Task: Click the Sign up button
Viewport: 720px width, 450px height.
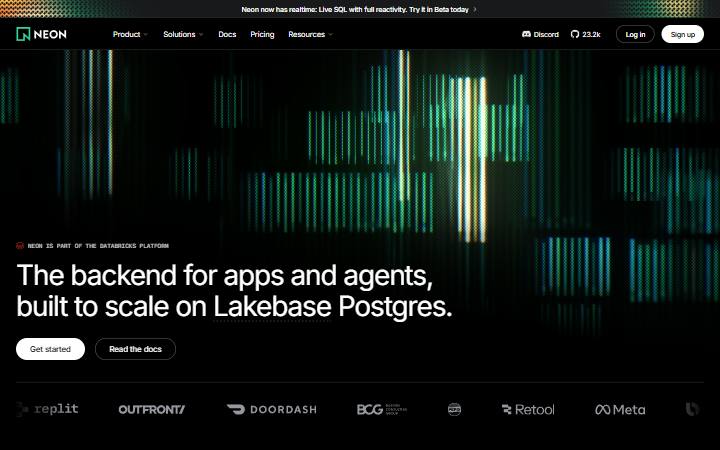Action: point(682,34)
